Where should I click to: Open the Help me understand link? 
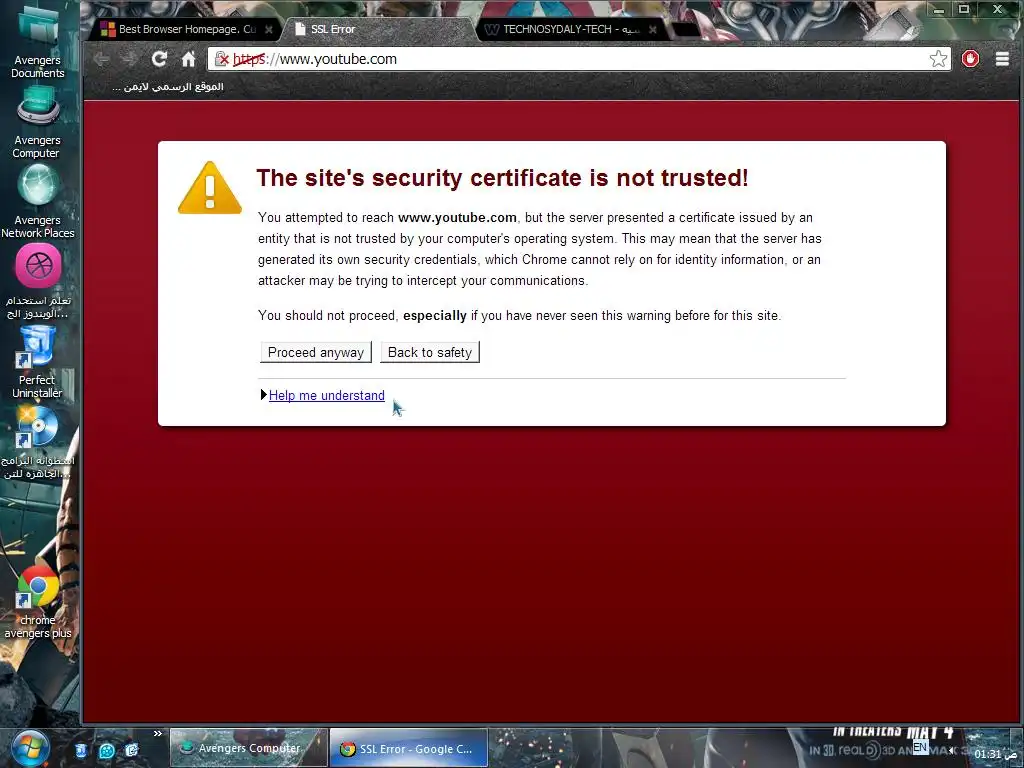coord(327,395)
